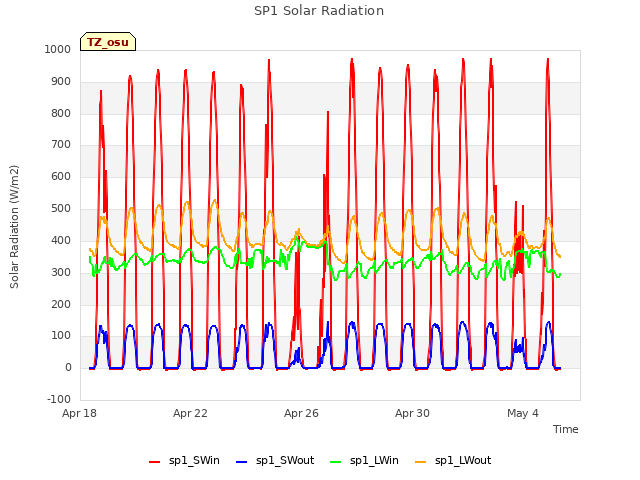Click the 200 y-axis tick label
Image resolution: width=640 pixels, height=480 pixels.
61,304
